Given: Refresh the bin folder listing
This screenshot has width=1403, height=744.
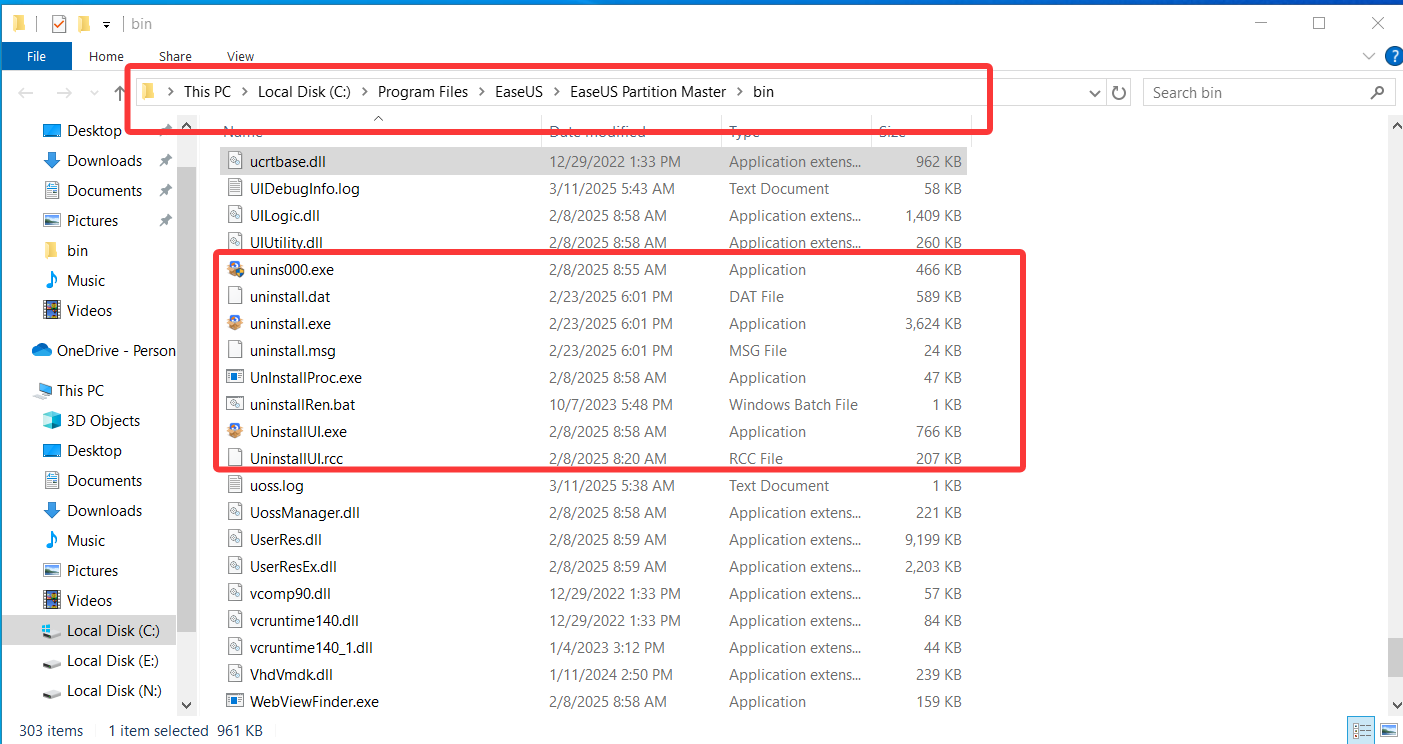Looking at the screenshot, I should pyautogui.click(x=1120, y=93).
